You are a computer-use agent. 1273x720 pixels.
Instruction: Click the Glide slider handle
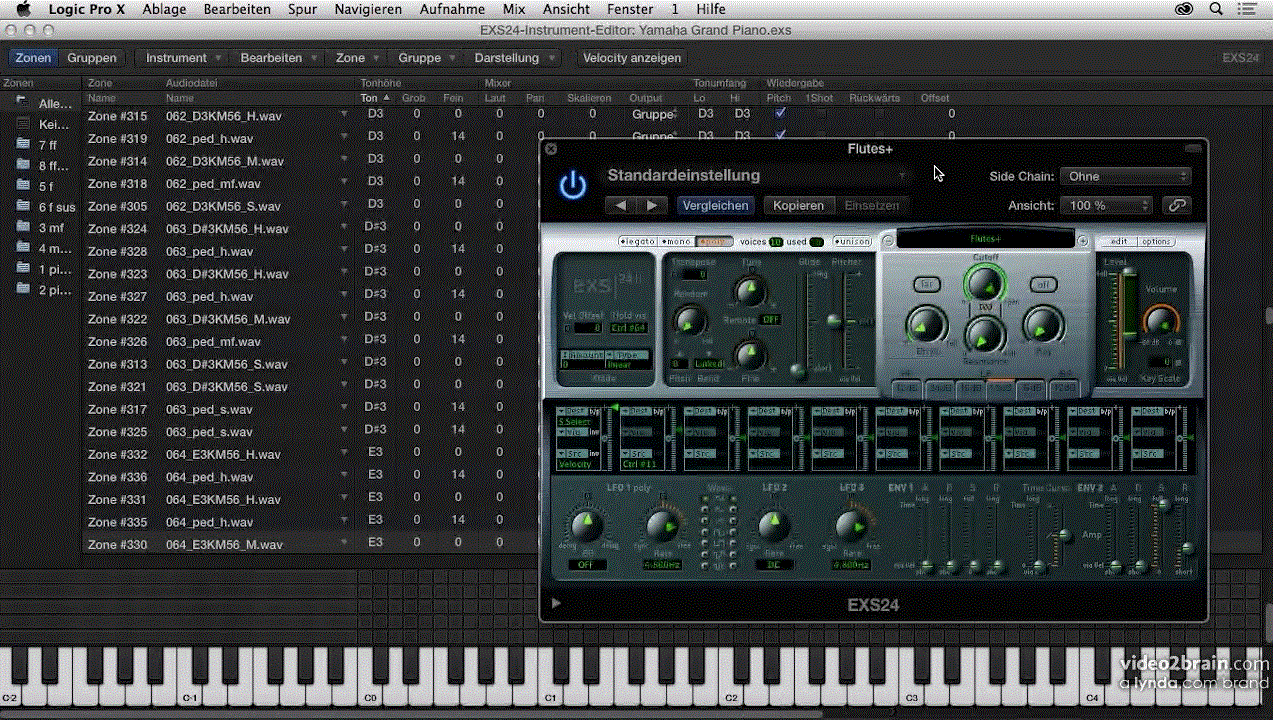pyautogui.click(x=798, y=371)
